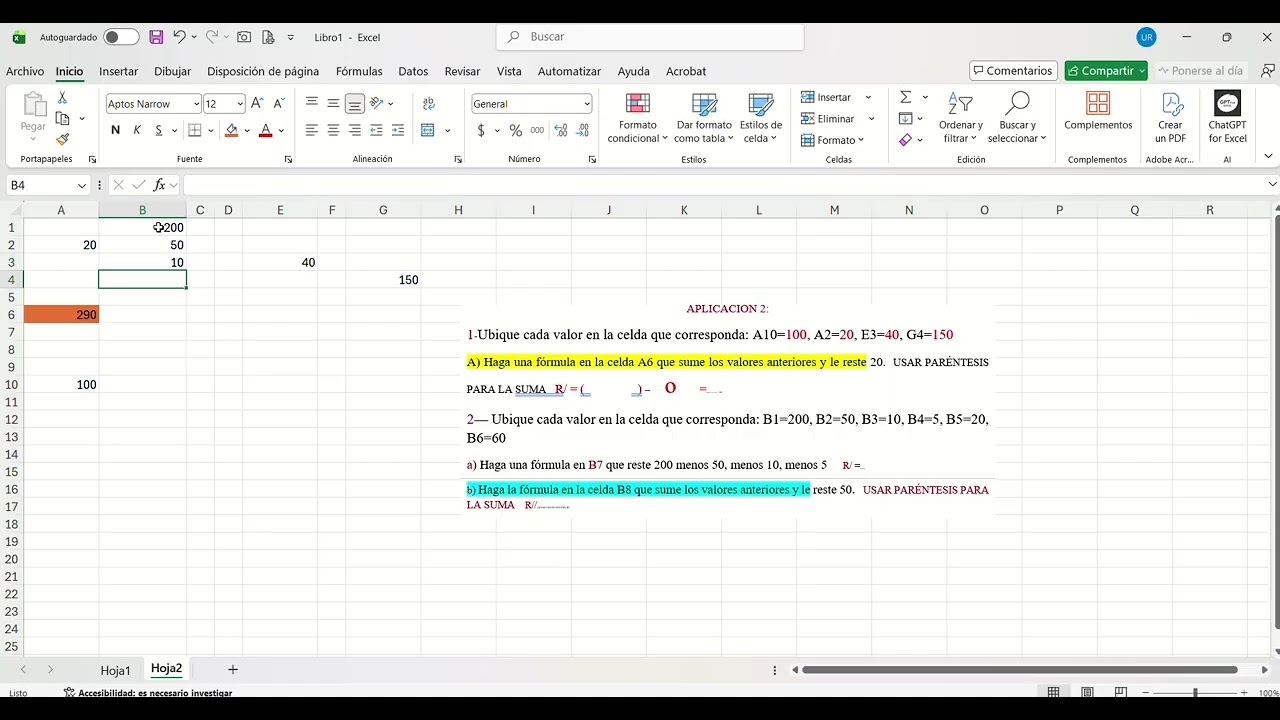Adjust the zoom slider in status bar
This screenshot has width=1280, height=720.
pos(1195,693)
